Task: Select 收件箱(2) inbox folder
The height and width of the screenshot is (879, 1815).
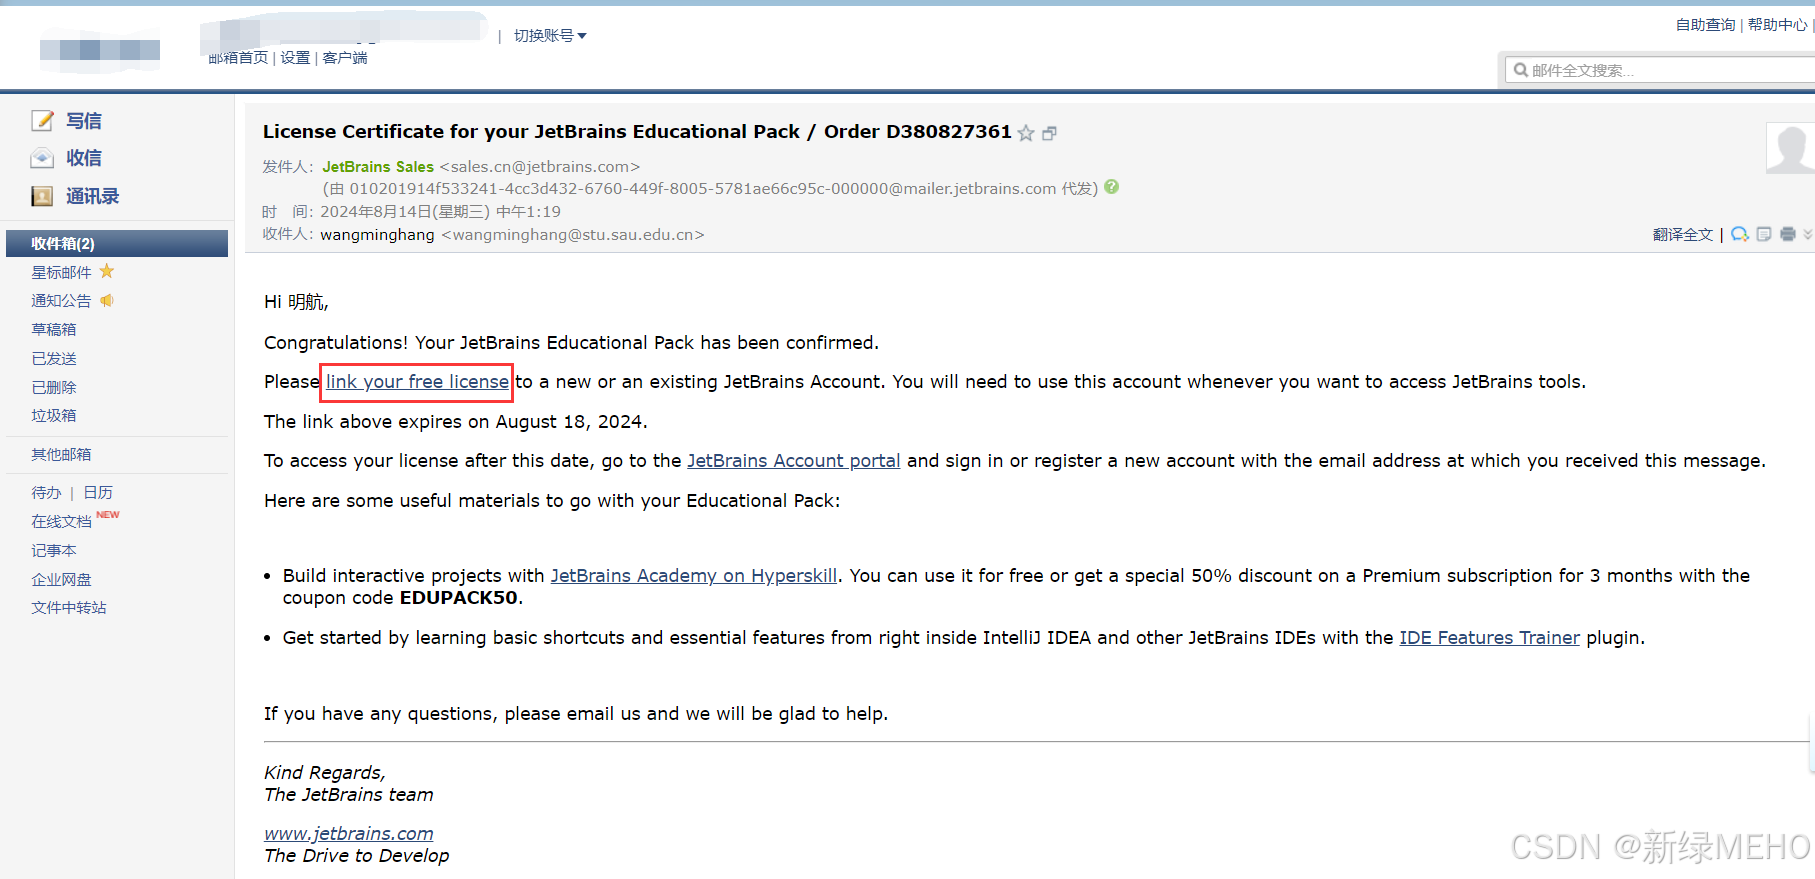Action: tap(117, 243)
